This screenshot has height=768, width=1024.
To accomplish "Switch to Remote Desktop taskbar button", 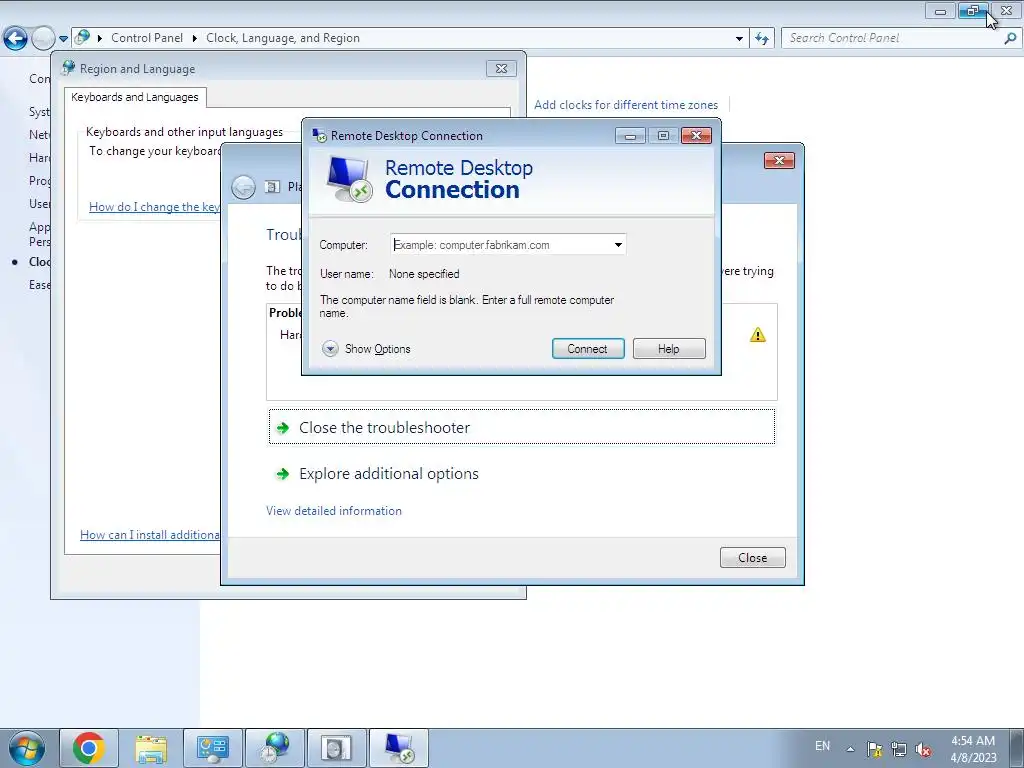I will point(399,748).
